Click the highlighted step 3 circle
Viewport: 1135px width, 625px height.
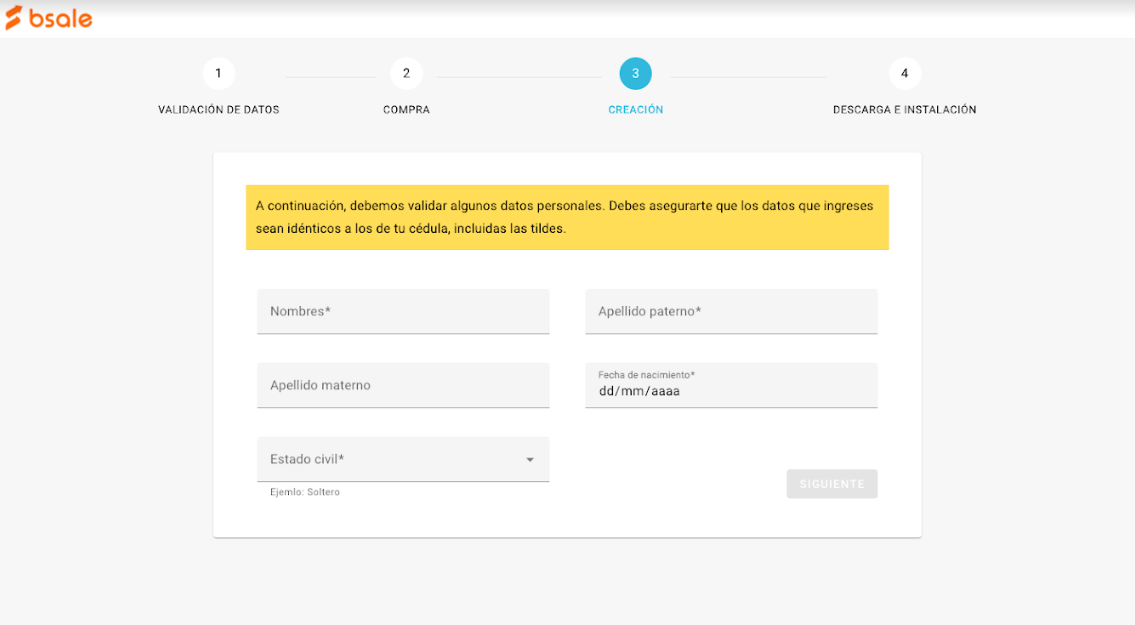click(636, 73)
